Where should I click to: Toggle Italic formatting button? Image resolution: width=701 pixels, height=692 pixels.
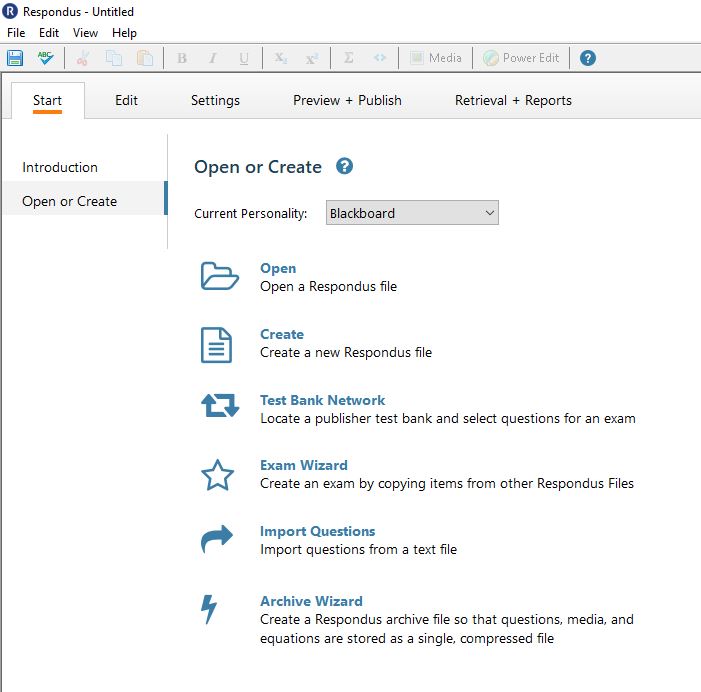[x=213, y=58]
